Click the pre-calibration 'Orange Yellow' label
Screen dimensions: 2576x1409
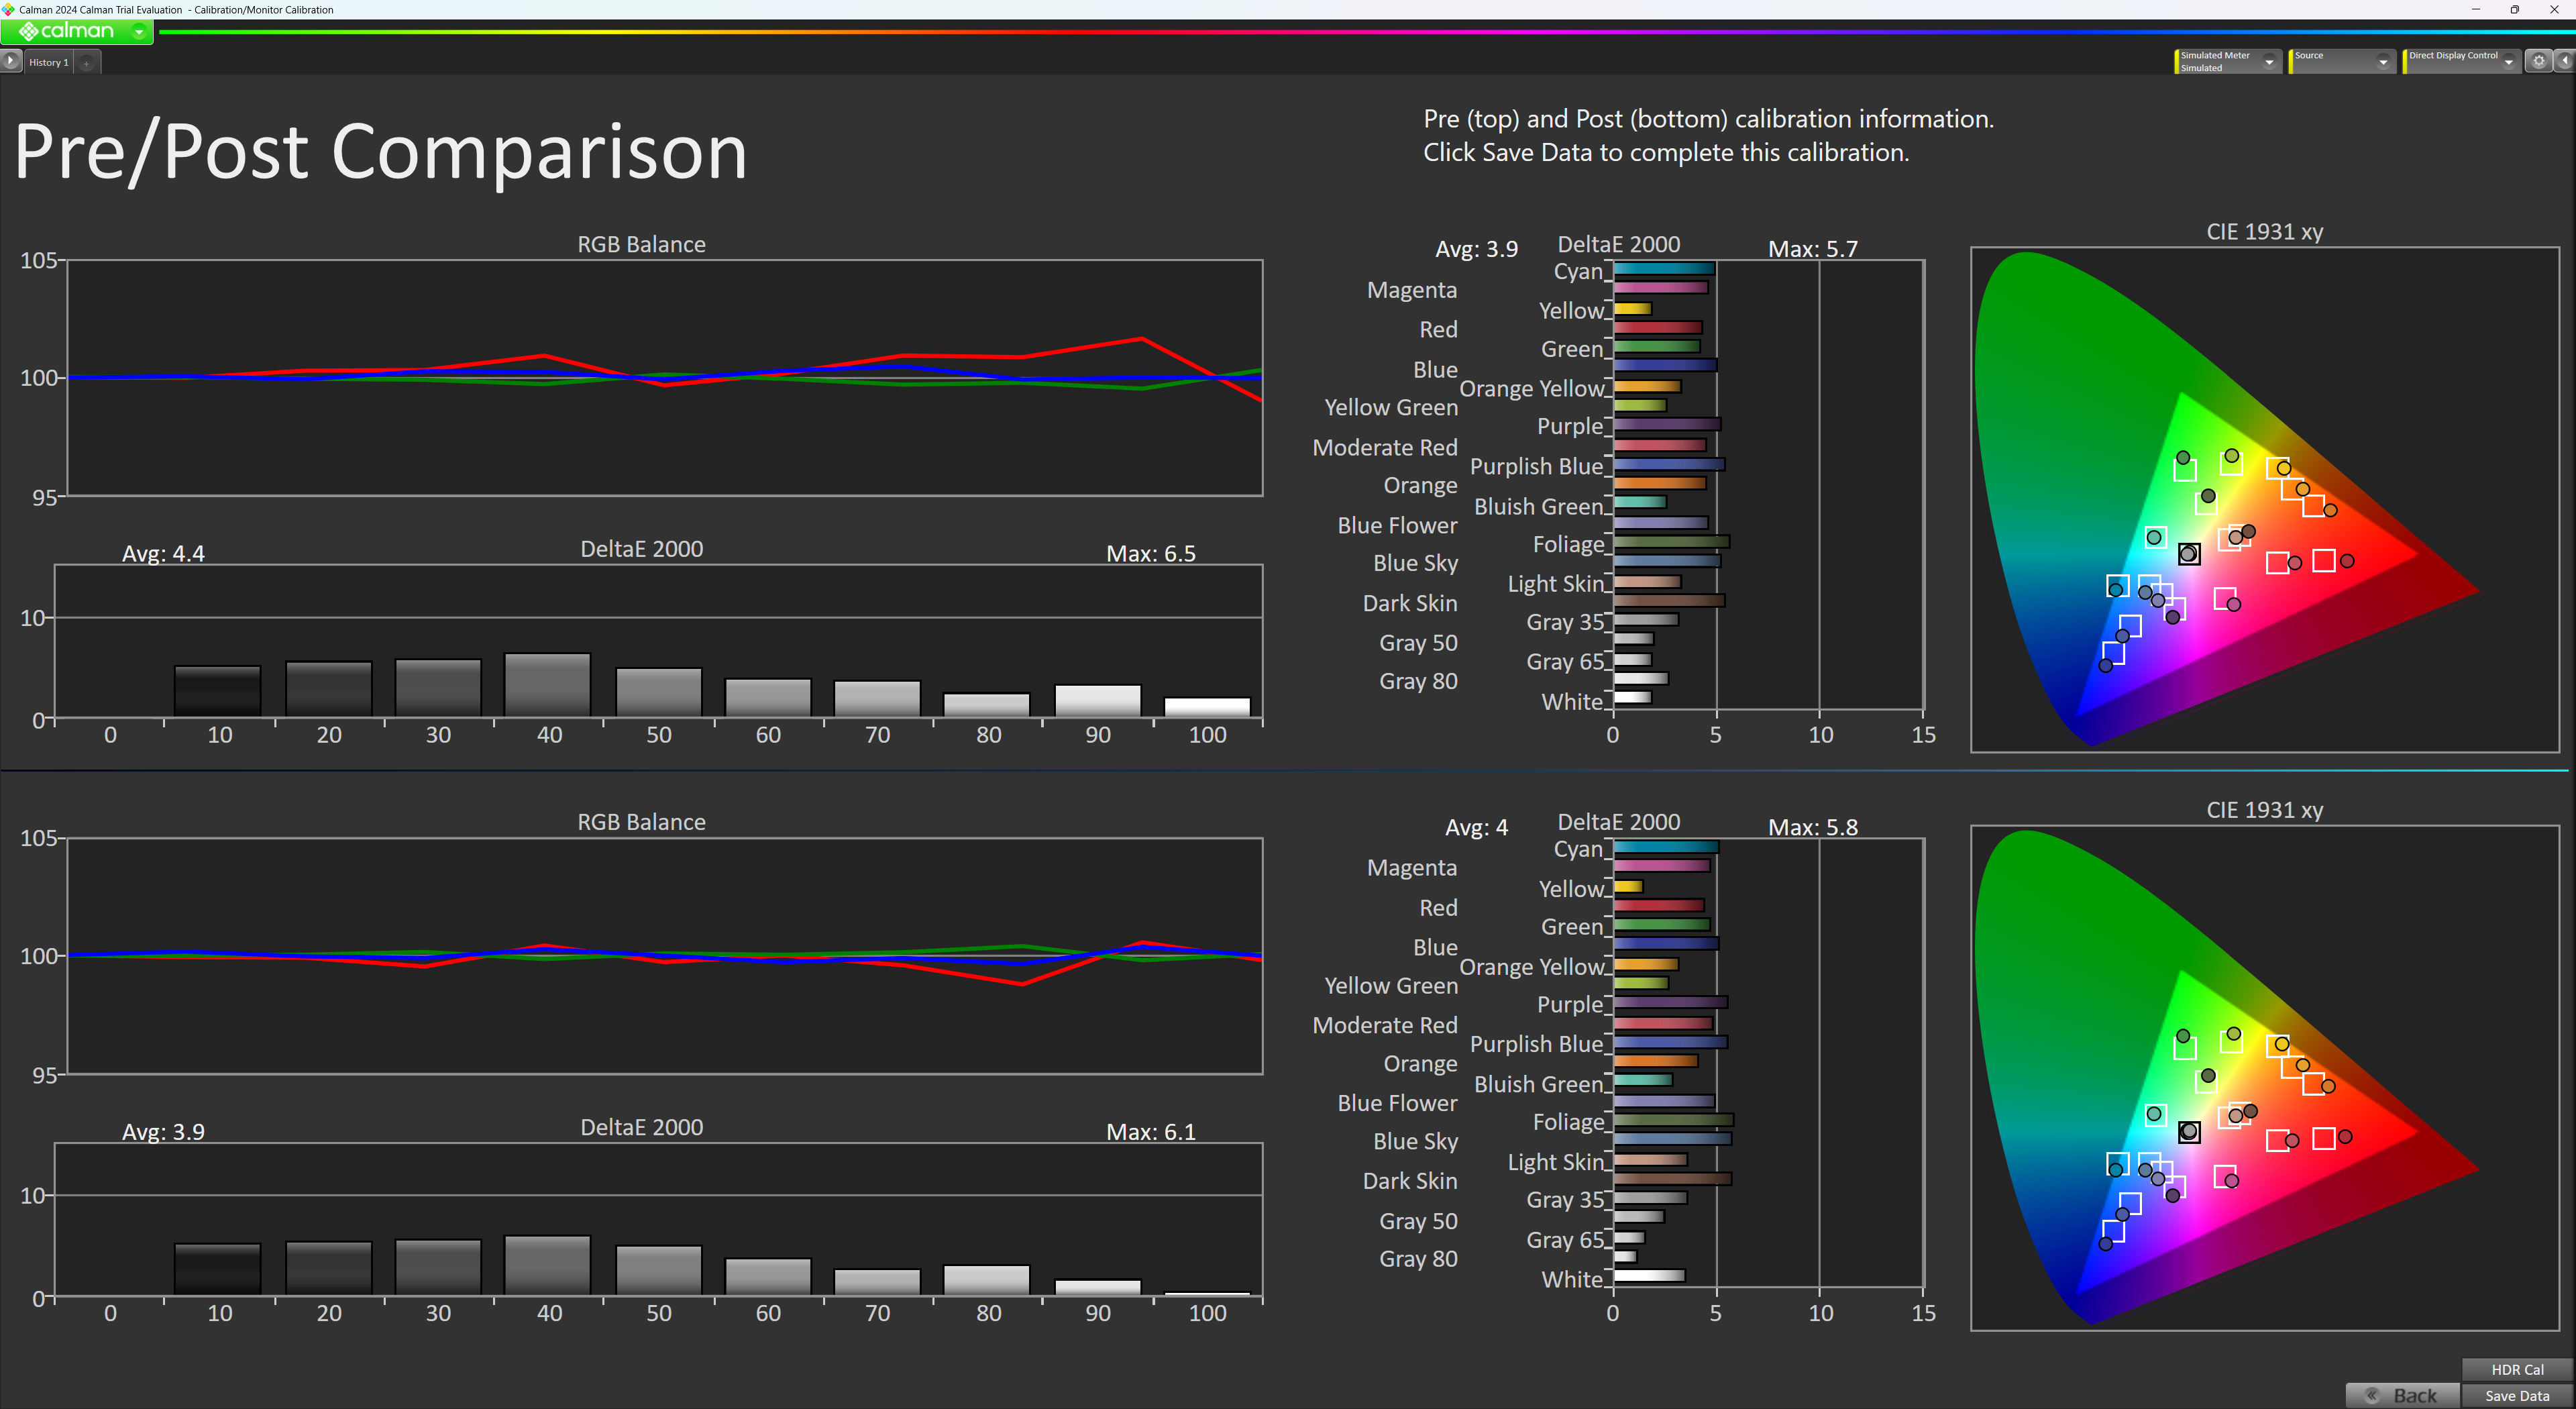tap(1531, 389)
